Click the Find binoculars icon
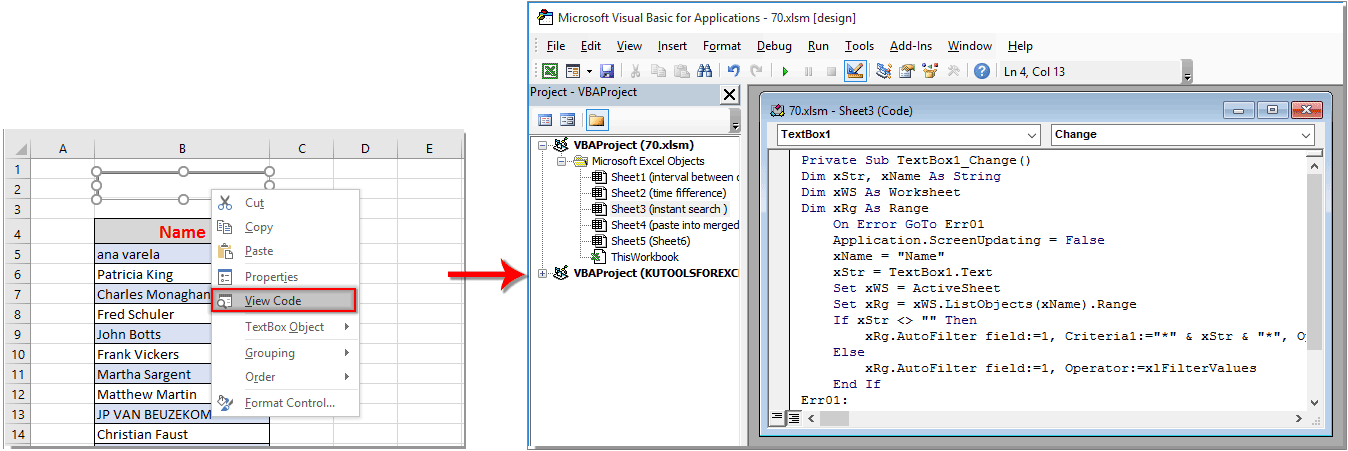The width and height of the screenshot is (1348, 451). coord(705,71)
